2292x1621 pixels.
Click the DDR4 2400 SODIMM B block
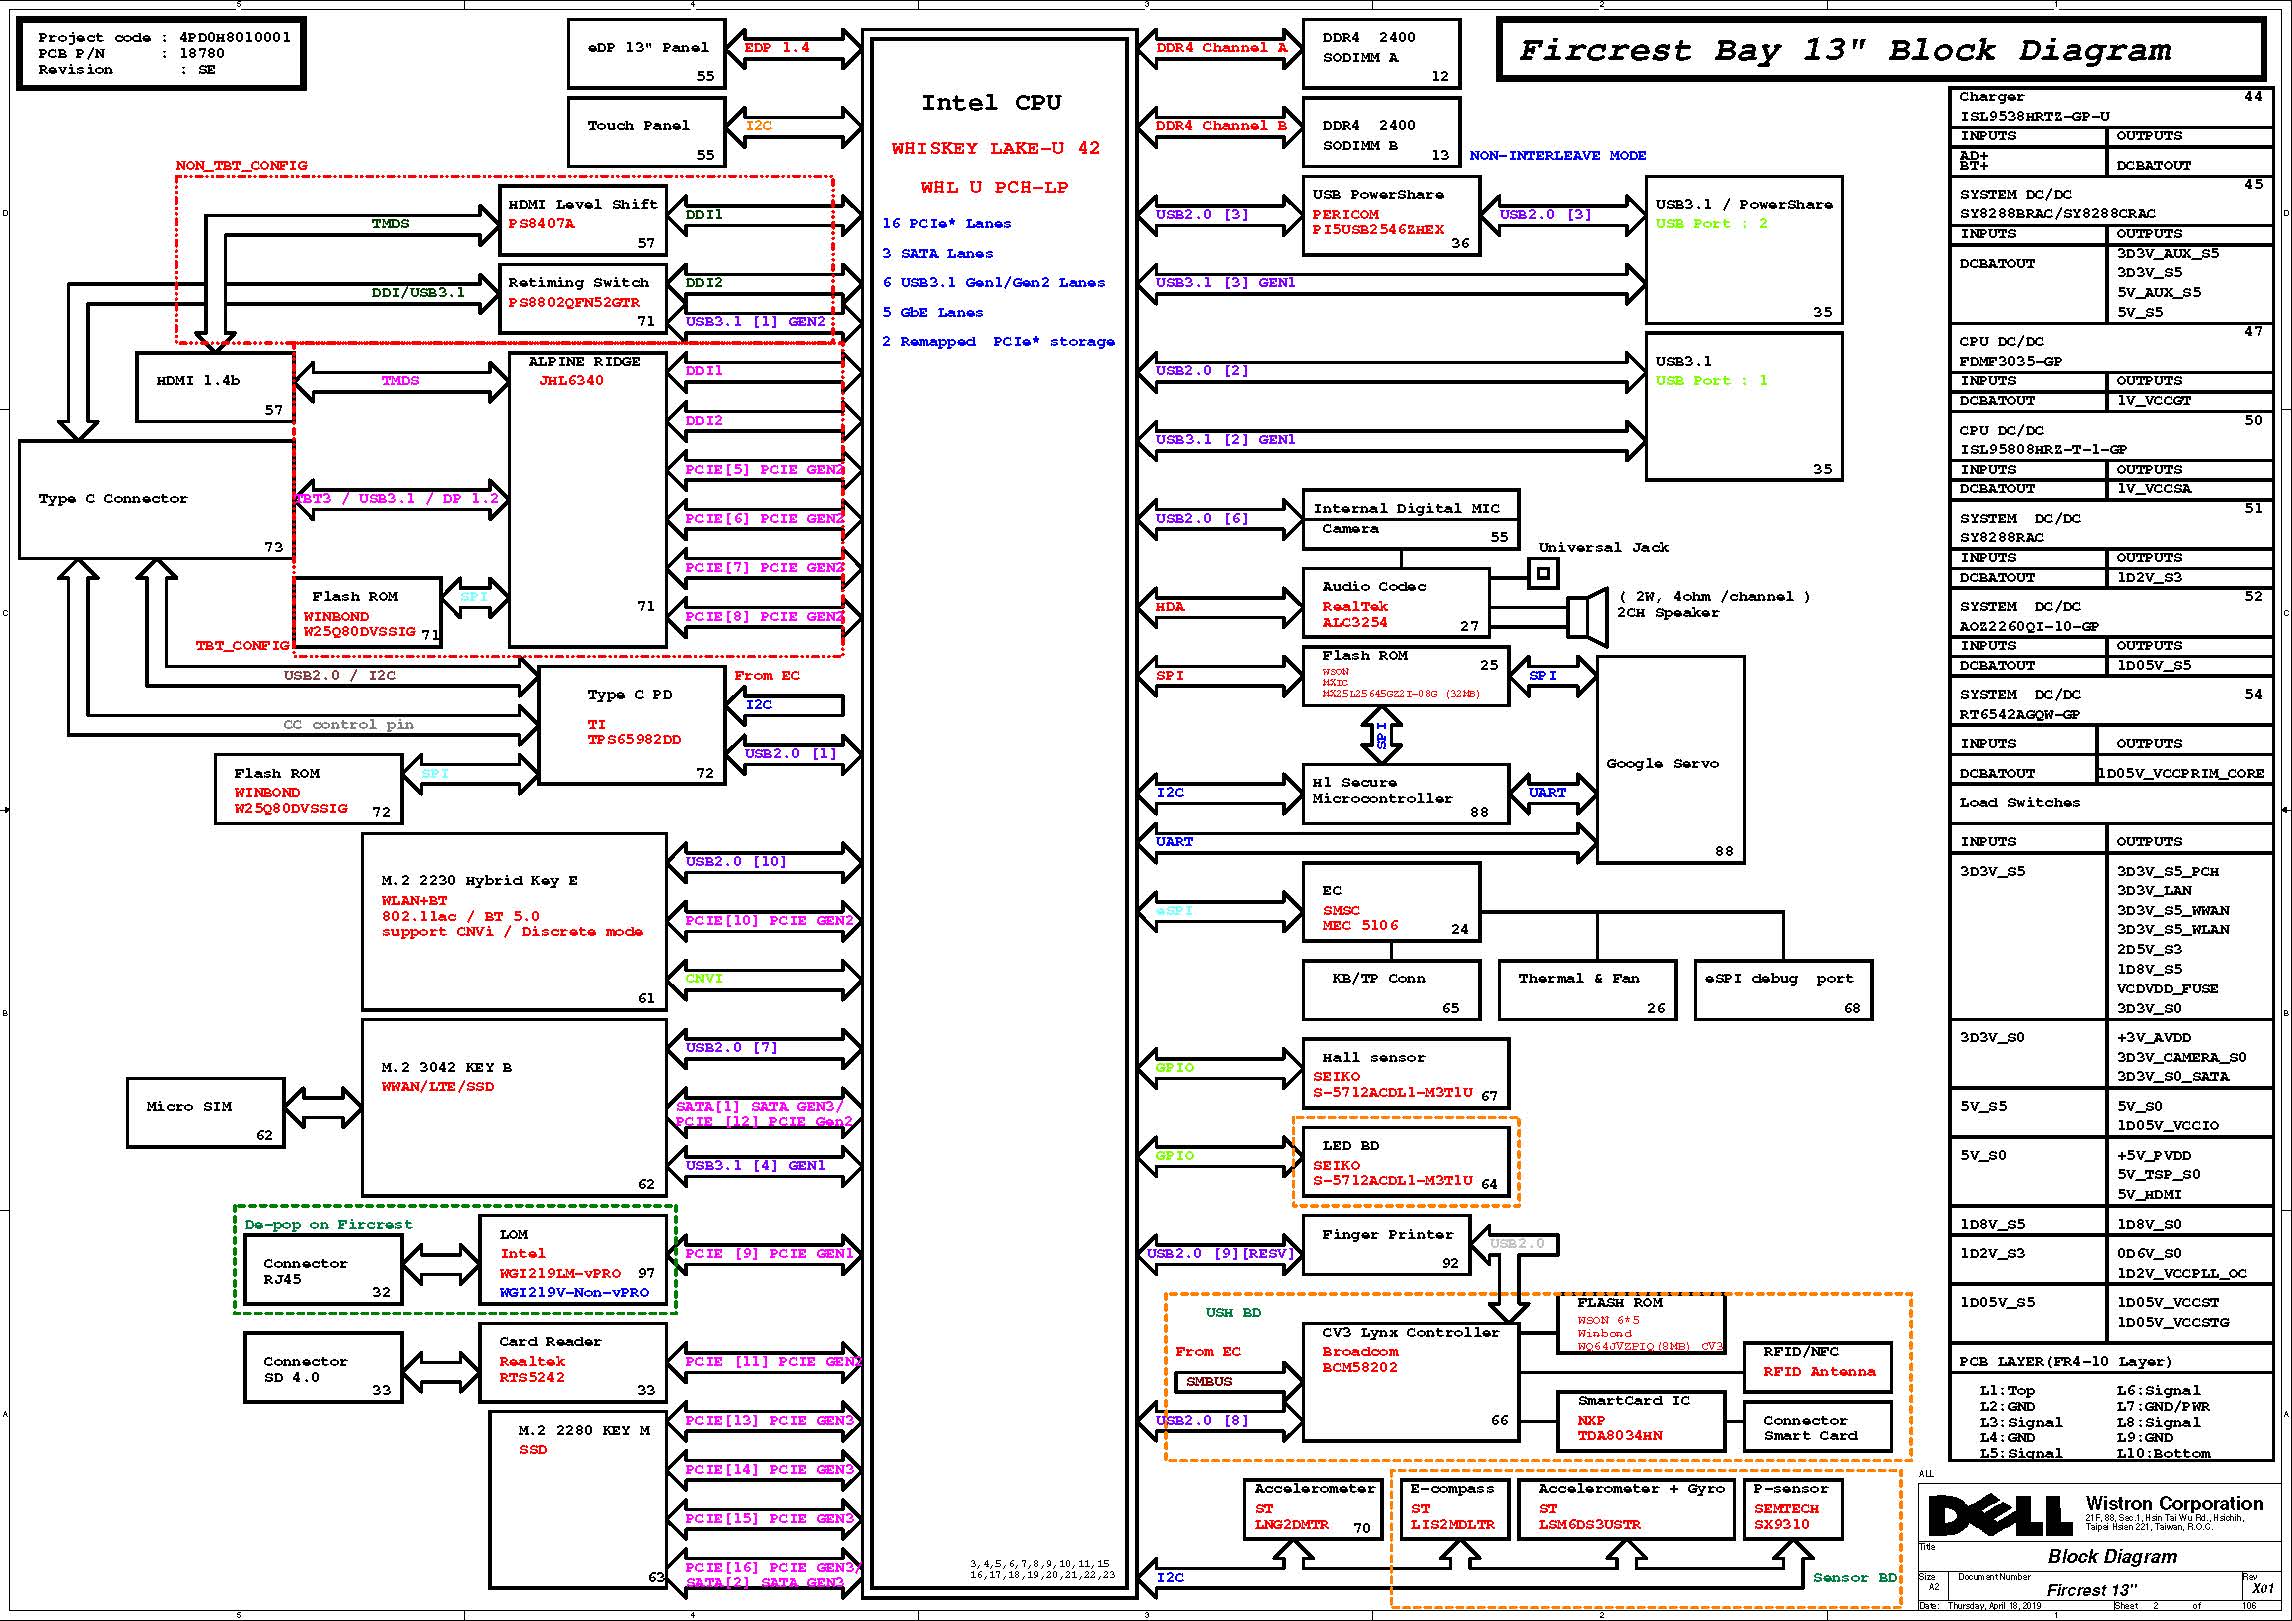click(x=1382, y=132)
